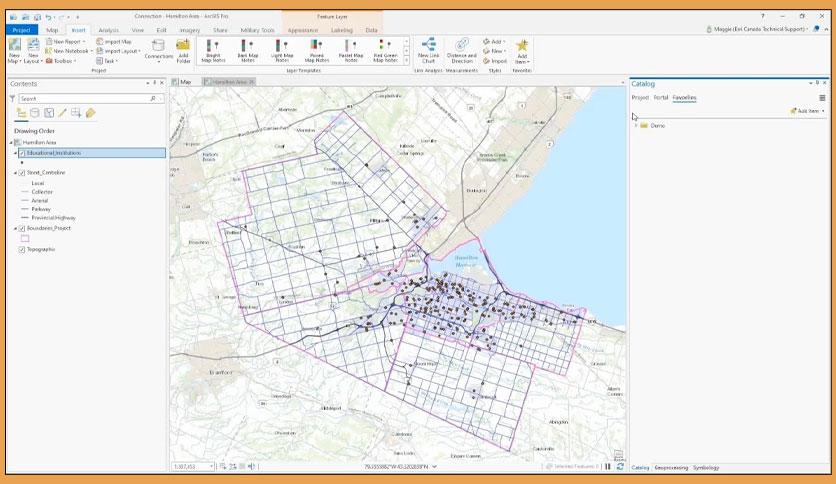The height and width of the screenshot is (484, 836).
Task: Open the Distance and Direction tool
Action: coord(462,50)
